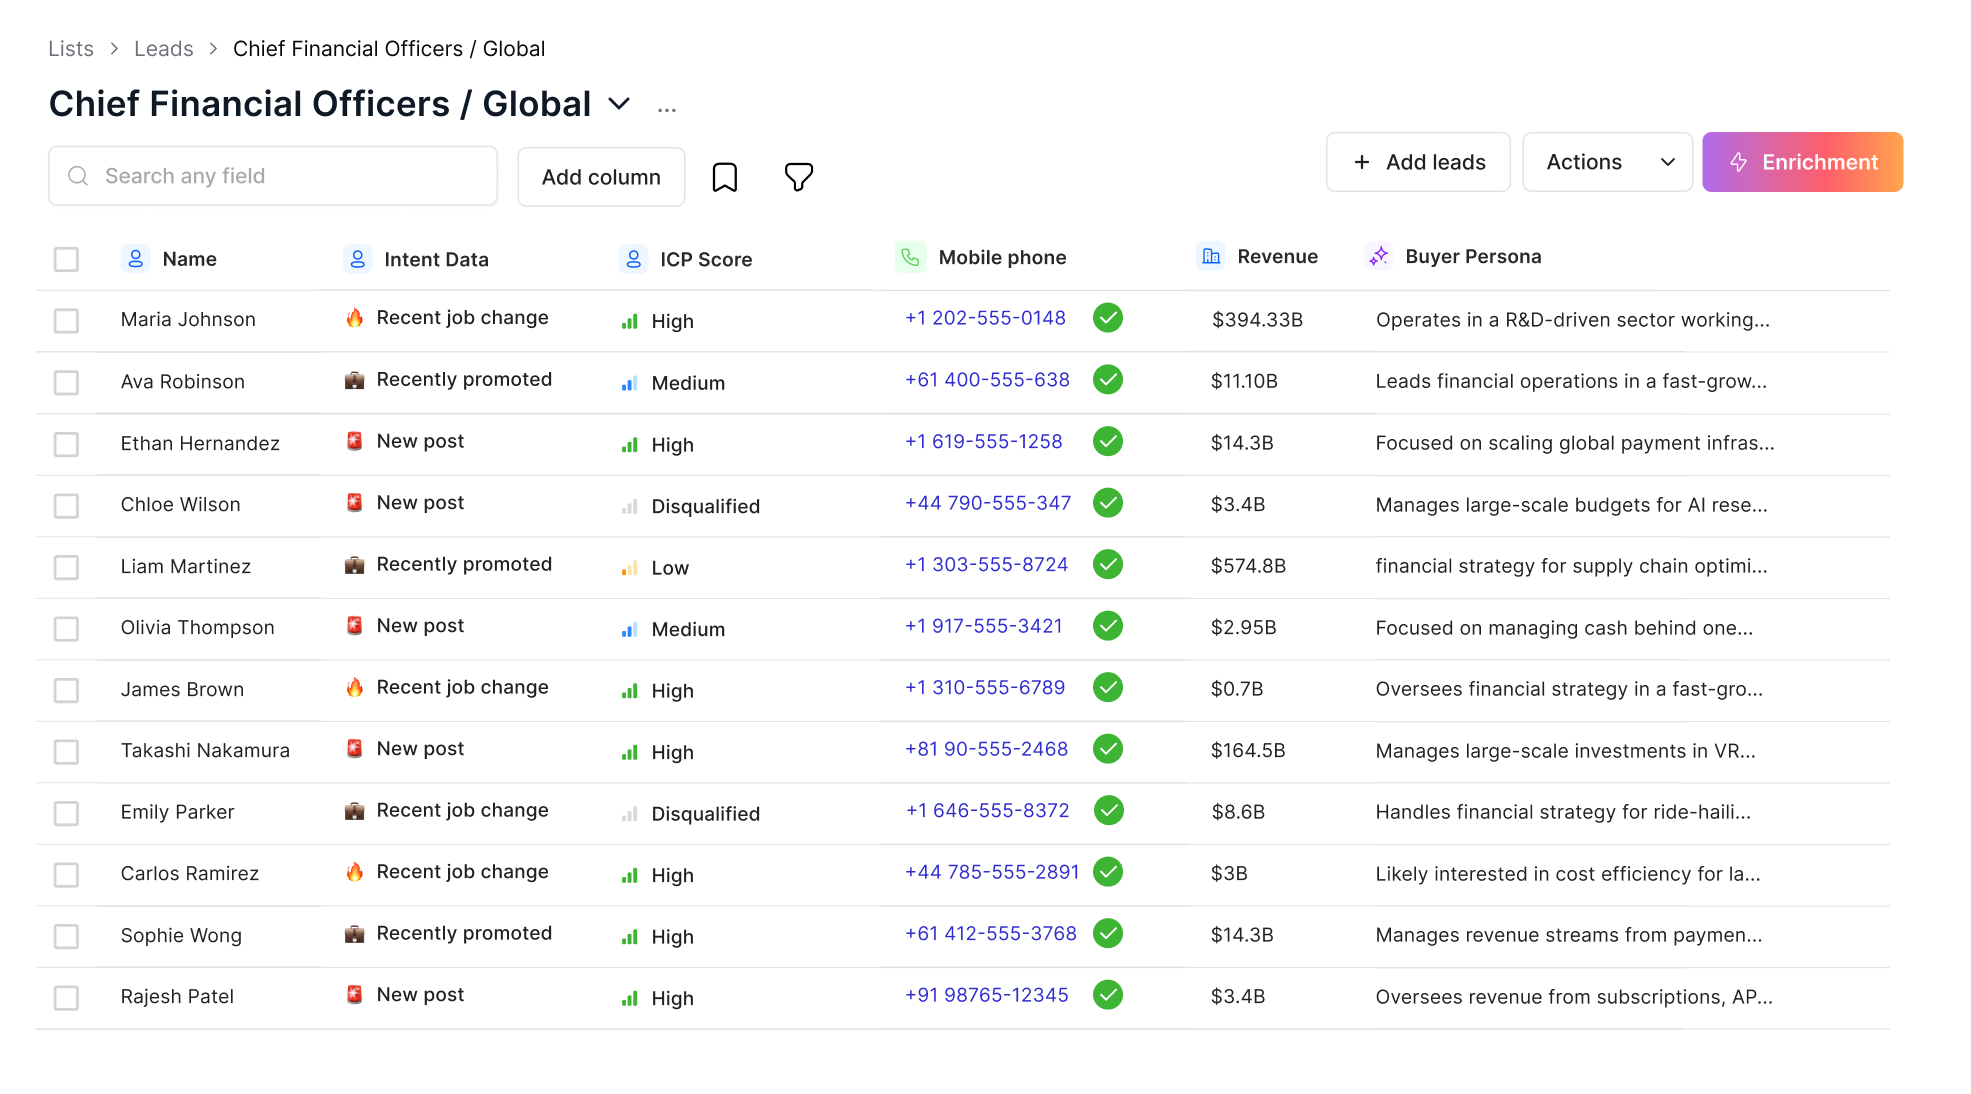The height and width of the screenshot is (1094, 1971).
Task: Click the Mobile phone column header label
Action: pyautogui.click(x=1002, y=258)
